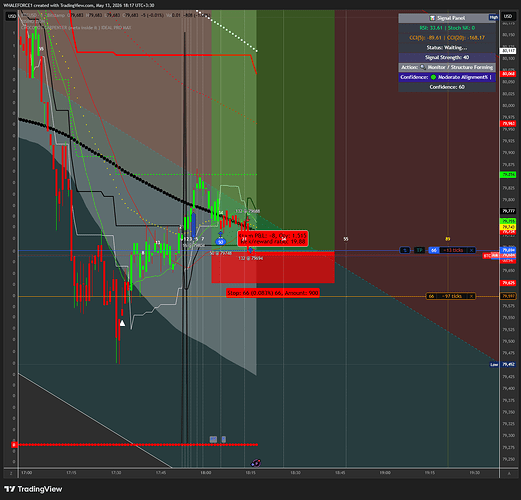
Task: Click the RSI: 33.61 | Stoch %K row
Action: (447, 28)
